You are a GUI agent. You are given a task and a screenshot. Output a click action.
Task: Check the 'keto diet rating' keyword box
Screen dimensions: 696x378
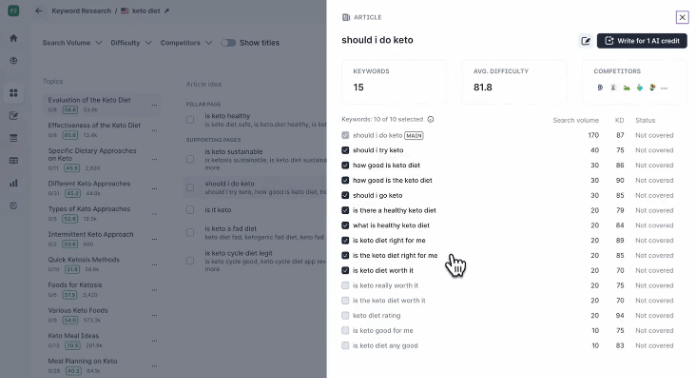[345, 315]
